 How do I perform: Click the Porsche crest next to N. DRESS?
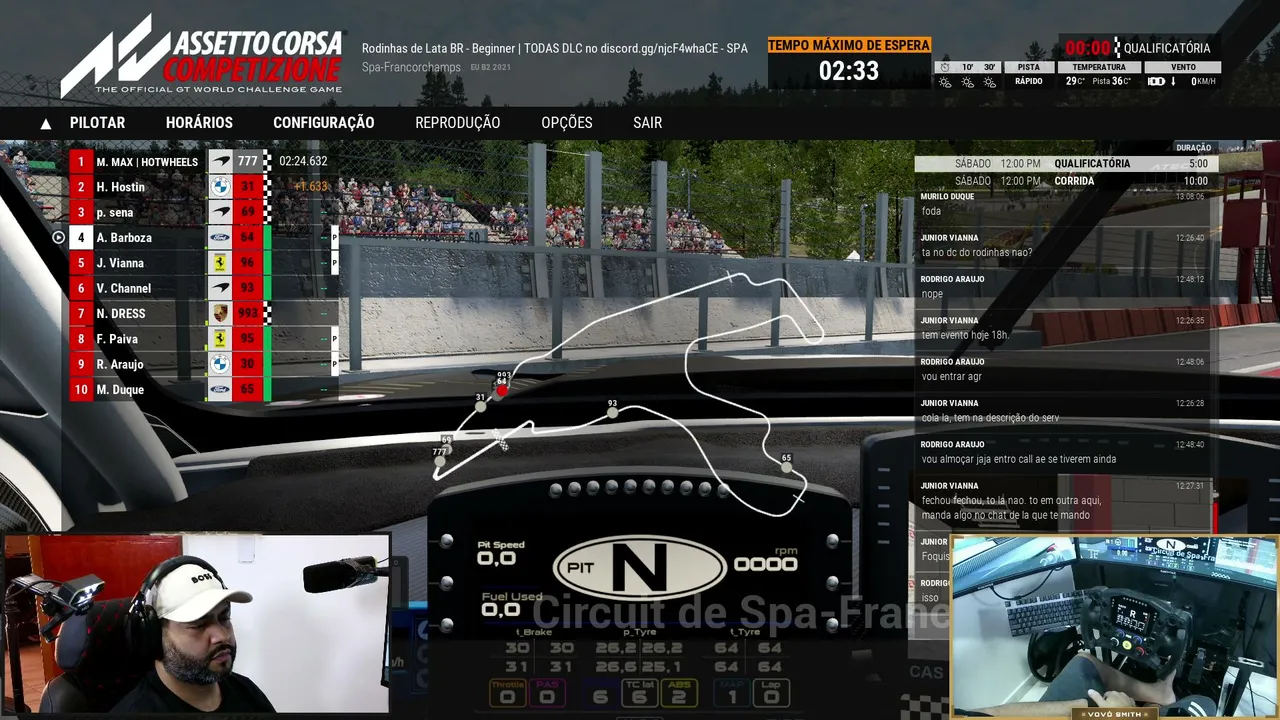coord(220,314)
